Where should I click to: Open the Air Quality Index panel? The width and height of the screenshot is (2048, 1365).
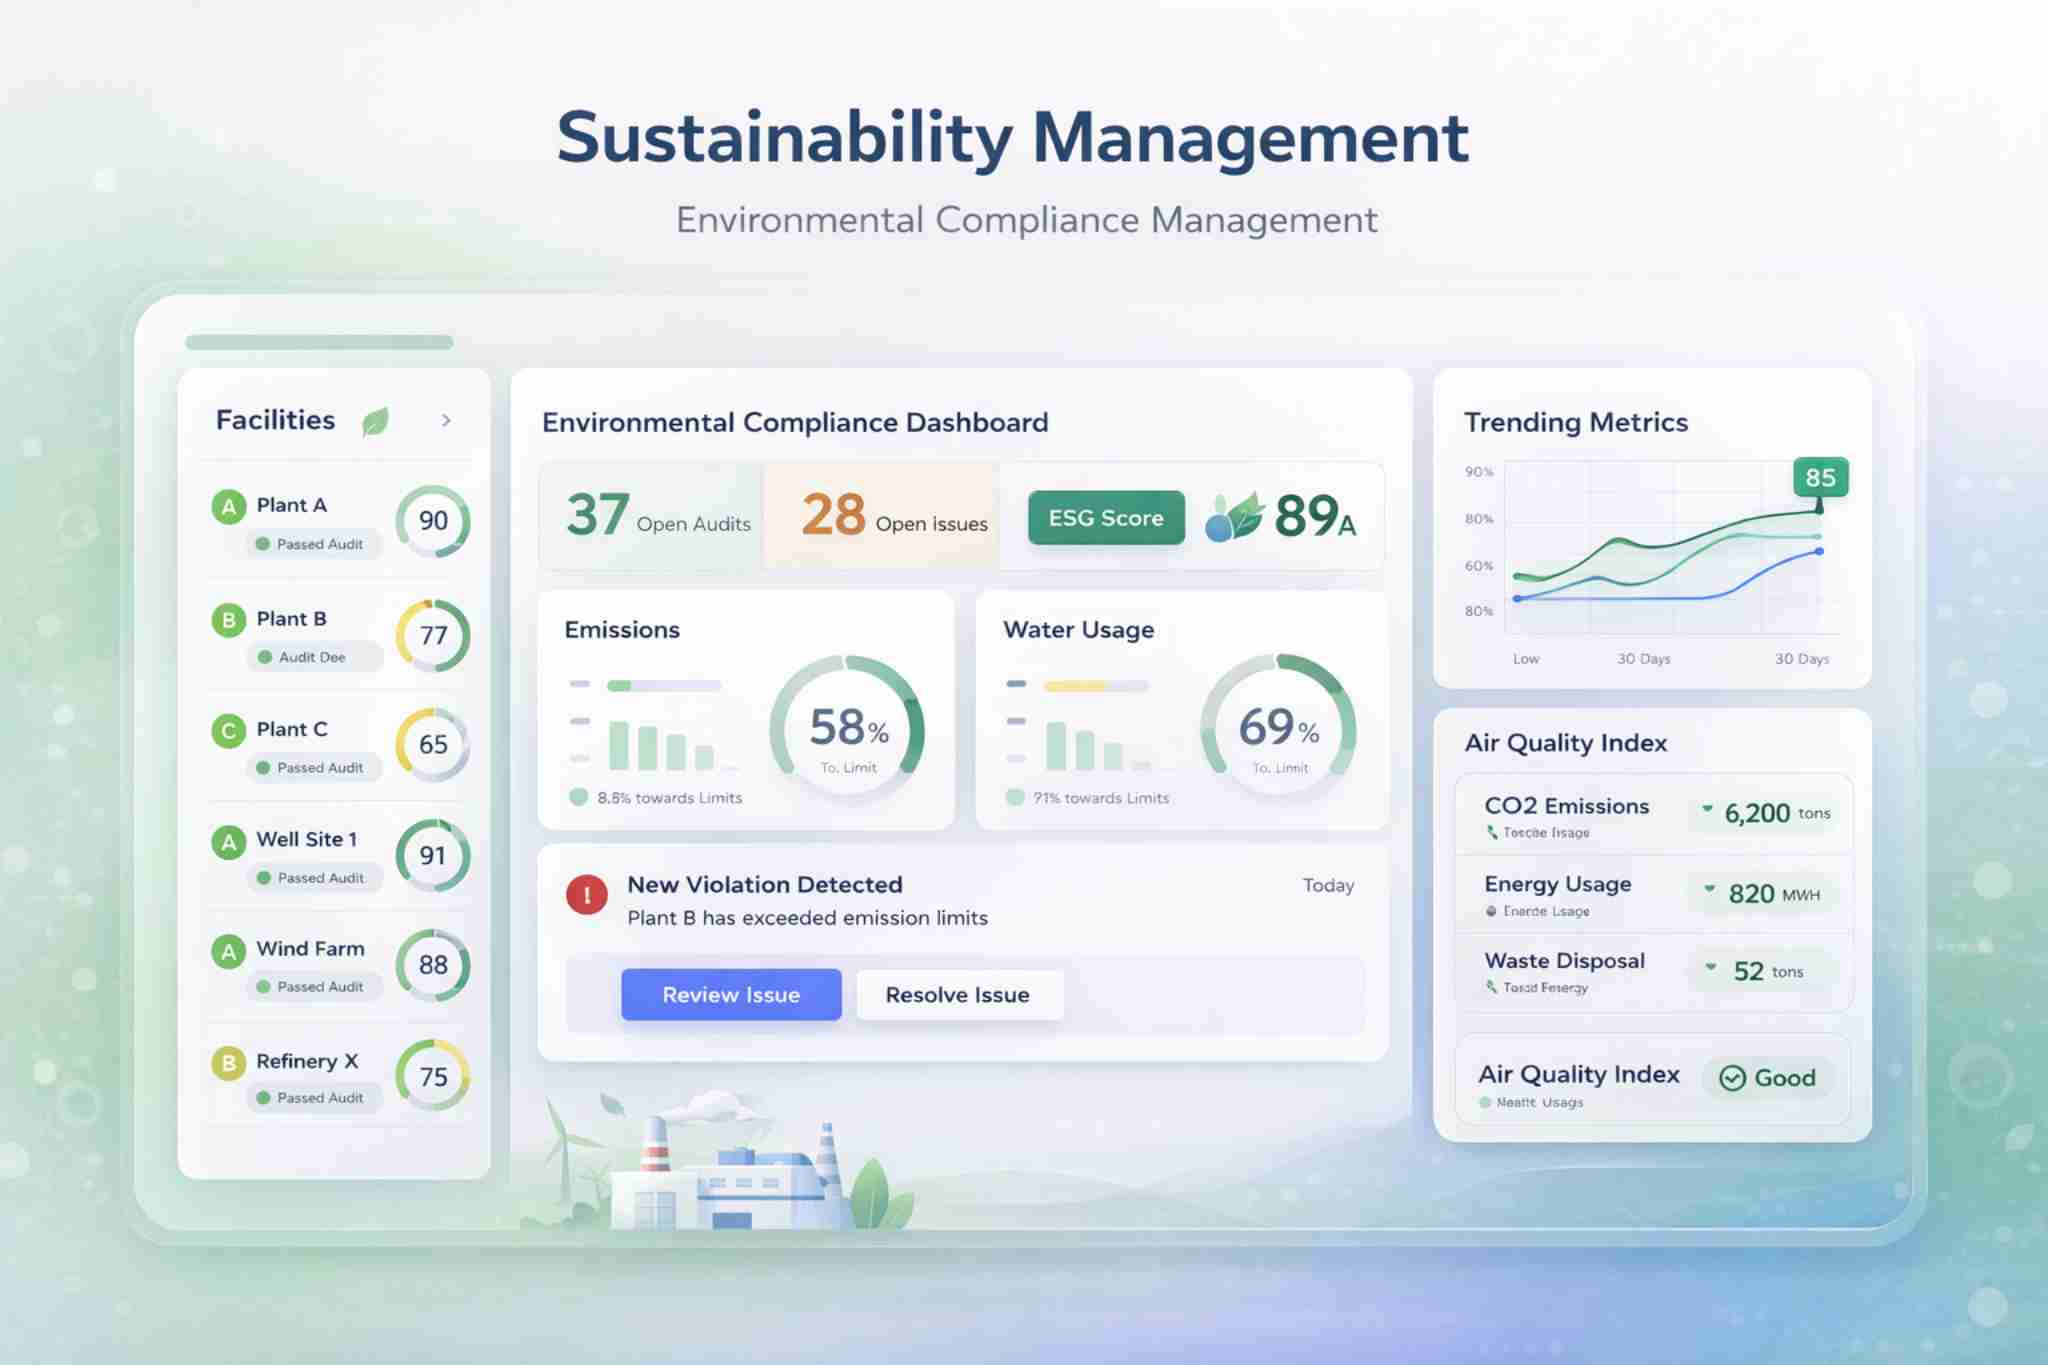1566,743
